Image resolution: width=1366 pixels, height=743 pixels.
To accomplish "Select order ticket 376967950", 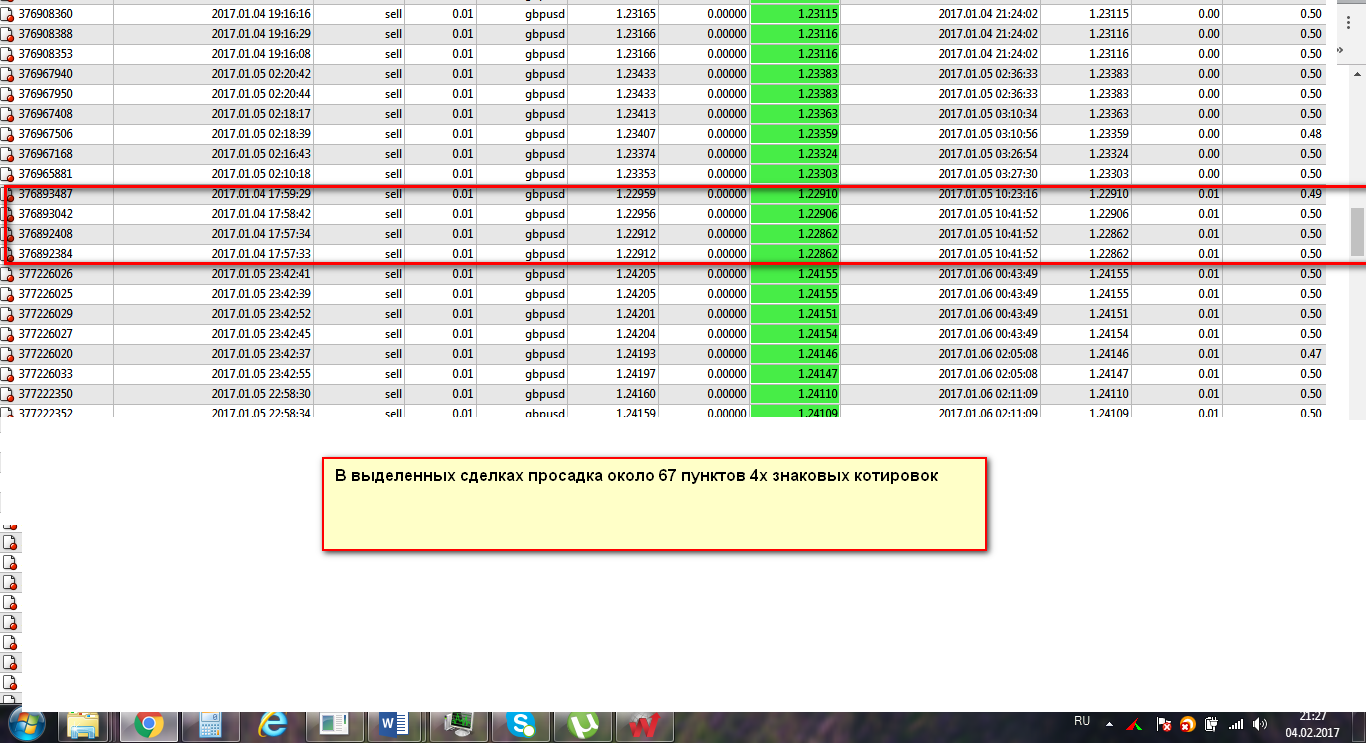I will coord(46,94).
